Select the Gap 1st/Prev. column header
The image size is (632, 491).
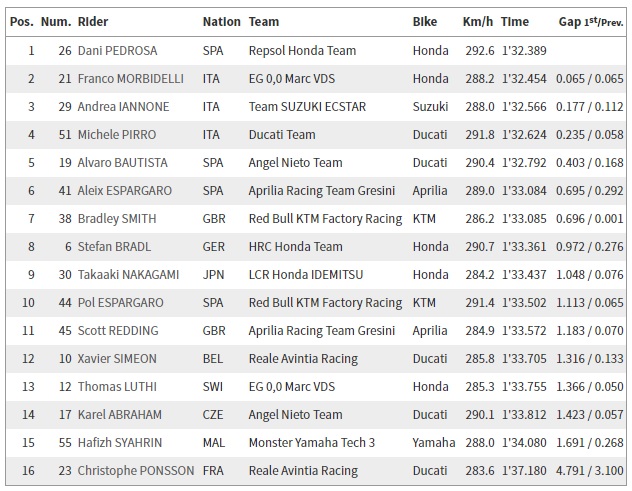coord(591,22)
